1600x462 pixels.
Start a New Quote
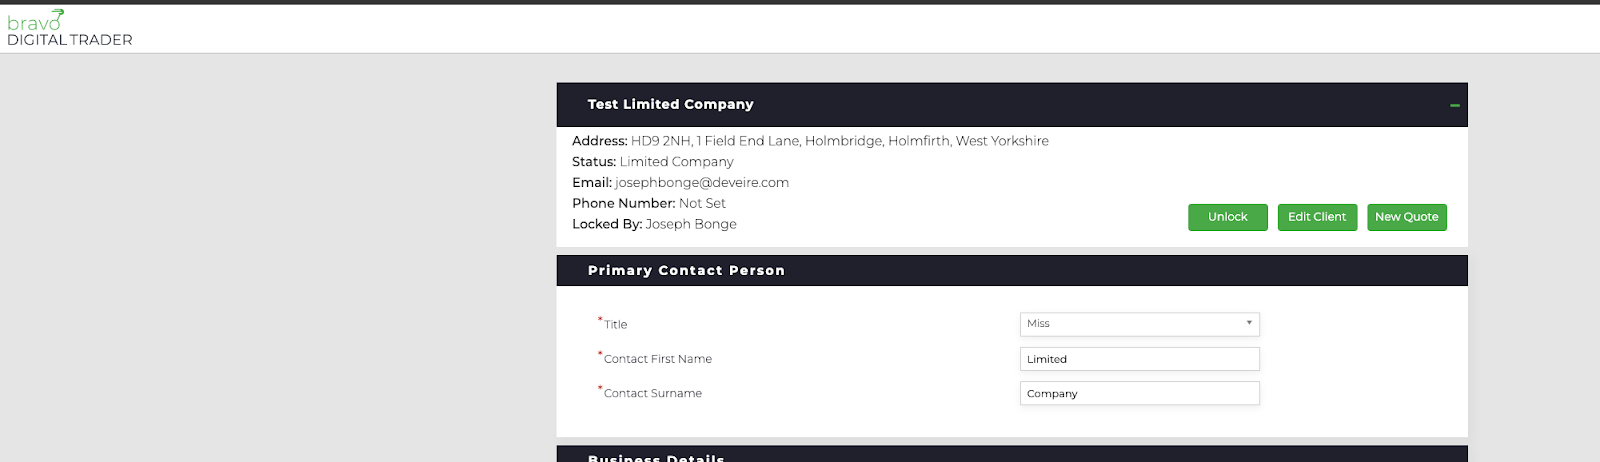[x=1406, y=217]
